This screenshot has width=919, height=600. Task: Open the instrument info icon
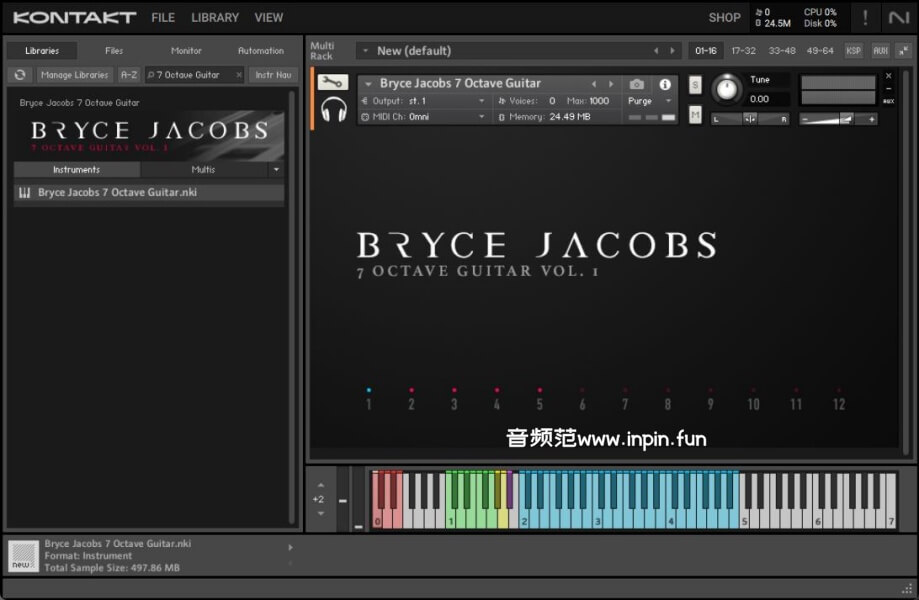click(x=665, y=85)
